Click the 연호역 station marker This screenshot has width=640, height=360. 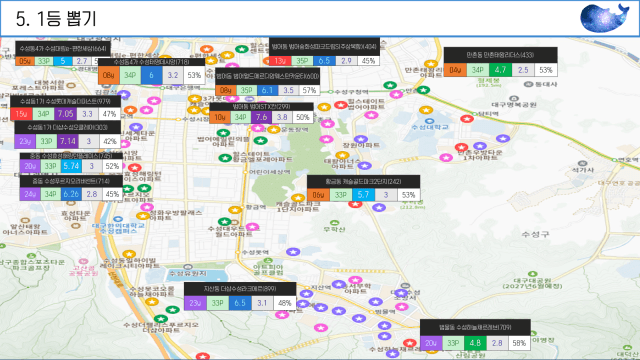[x=615, y=160]
